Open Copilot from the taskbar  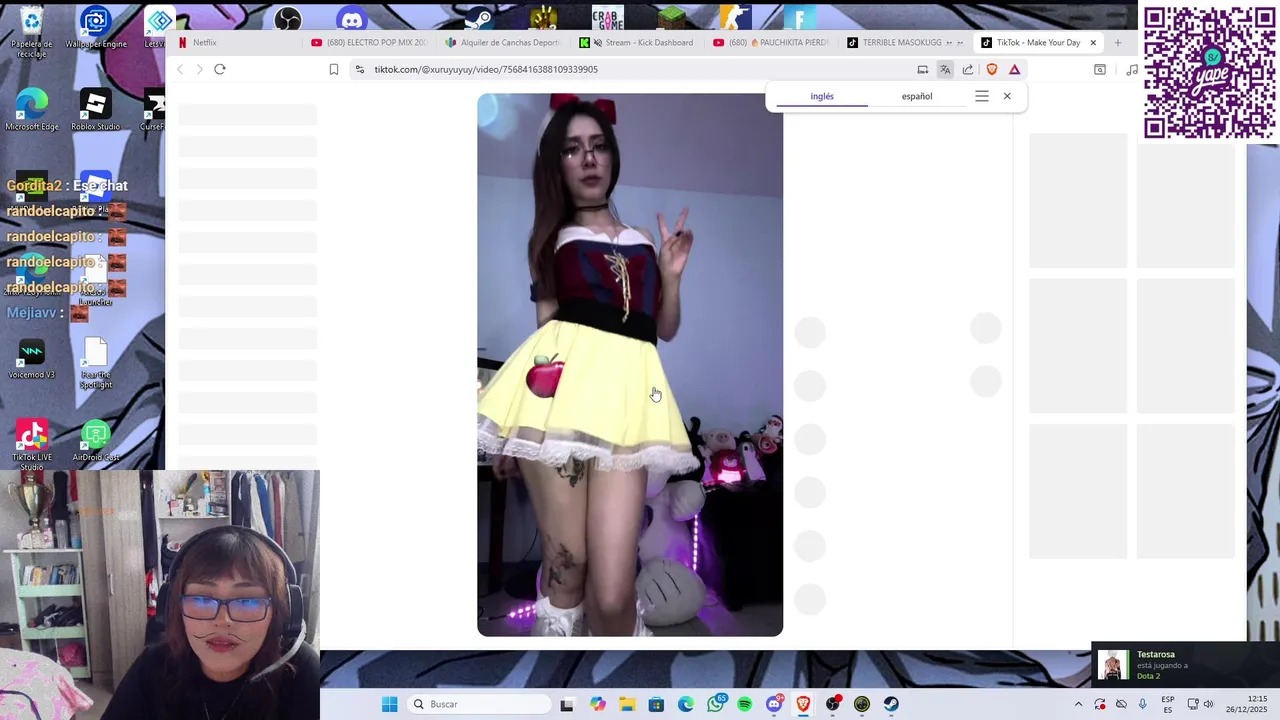click(x=598, y=704)
